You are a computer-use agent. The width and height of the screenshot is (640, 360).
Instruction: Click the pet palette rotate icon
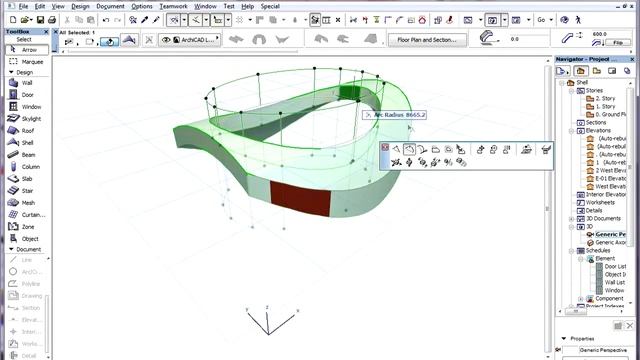[x=422, y=162]
